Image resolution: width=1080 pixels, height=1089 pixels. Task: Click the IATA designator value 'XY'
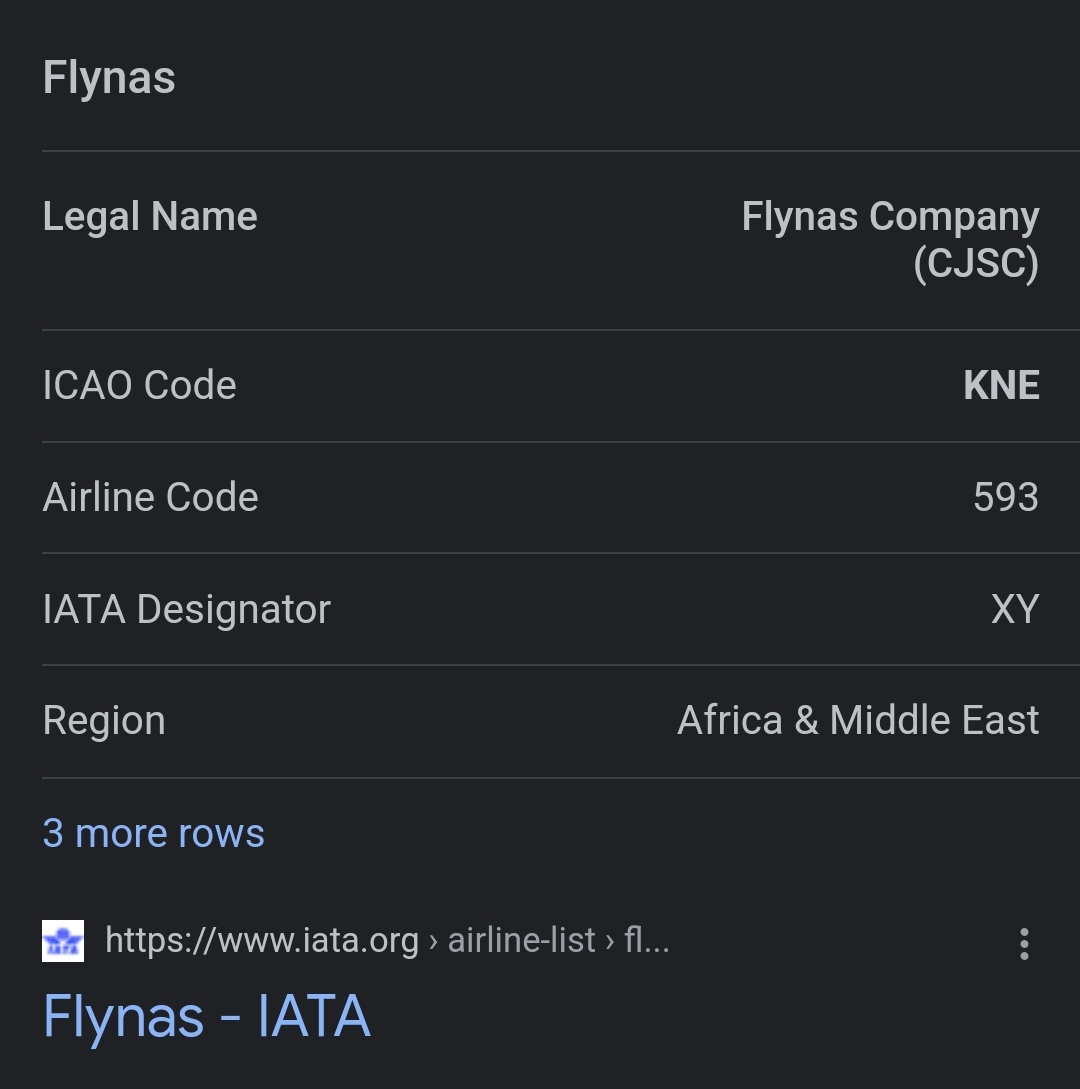coord(1015,609)
